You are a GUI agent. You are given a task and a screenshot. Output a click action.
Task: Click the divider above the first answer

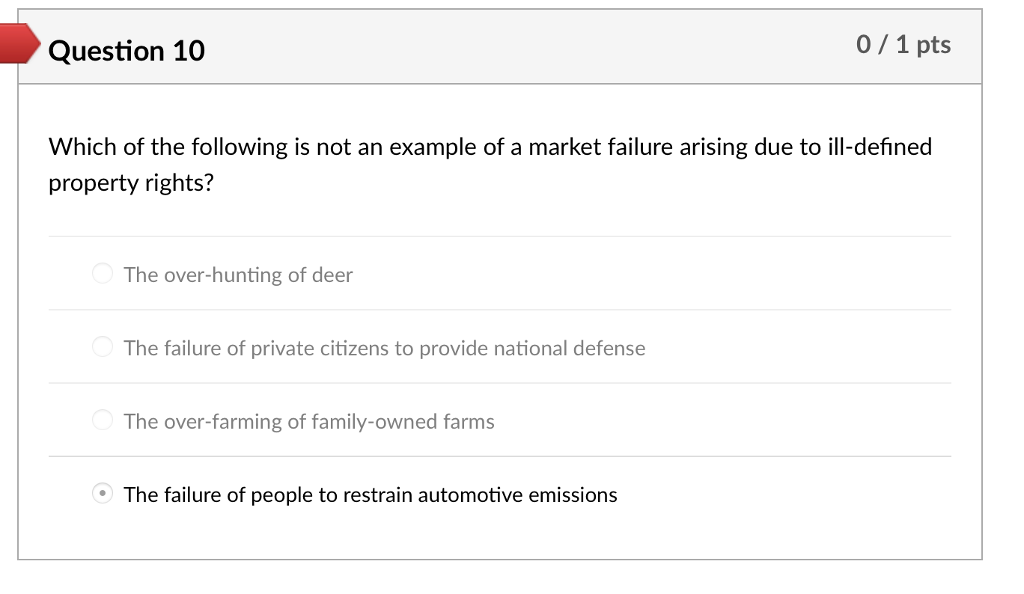pos(500,236)
